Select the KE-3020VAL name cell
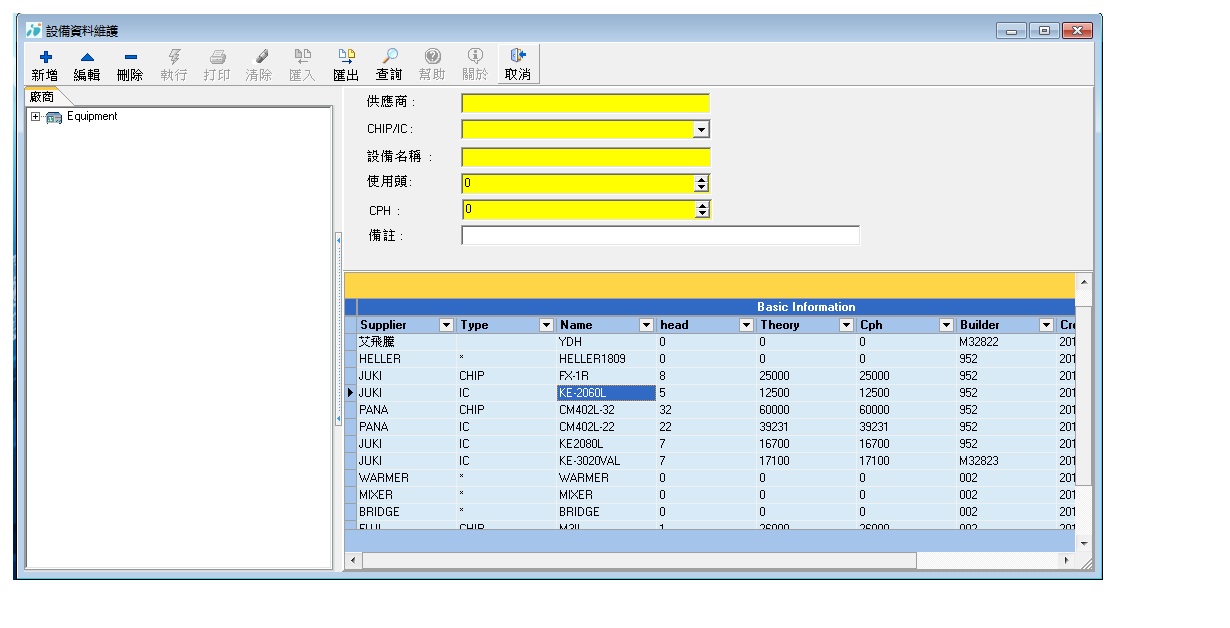 606,461
